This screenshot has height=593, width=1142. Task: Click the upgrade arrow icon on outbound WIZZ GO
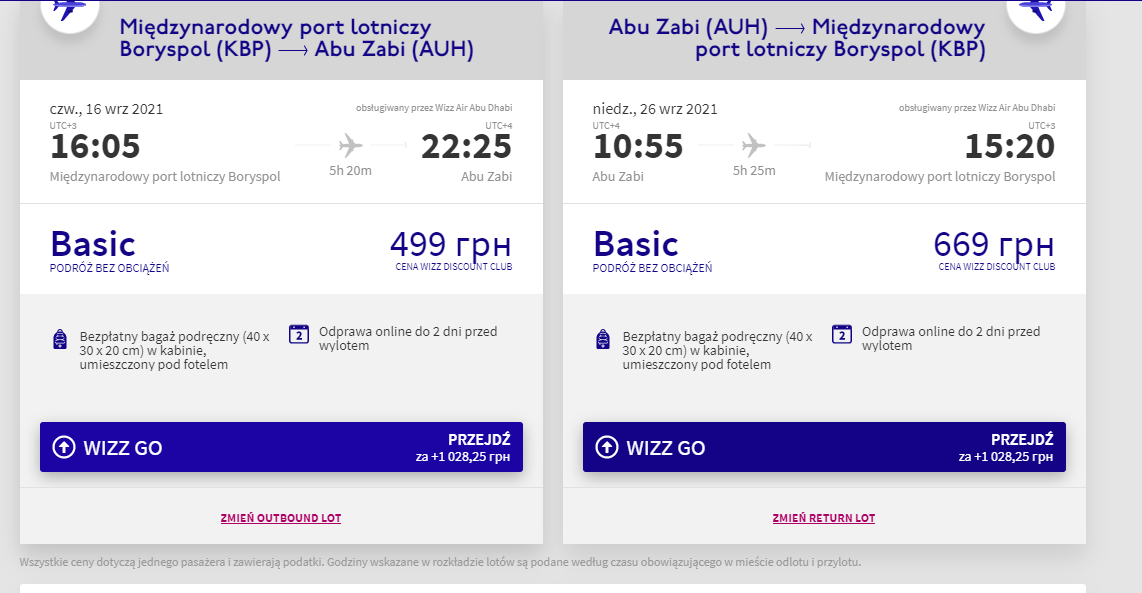(64, 447)
